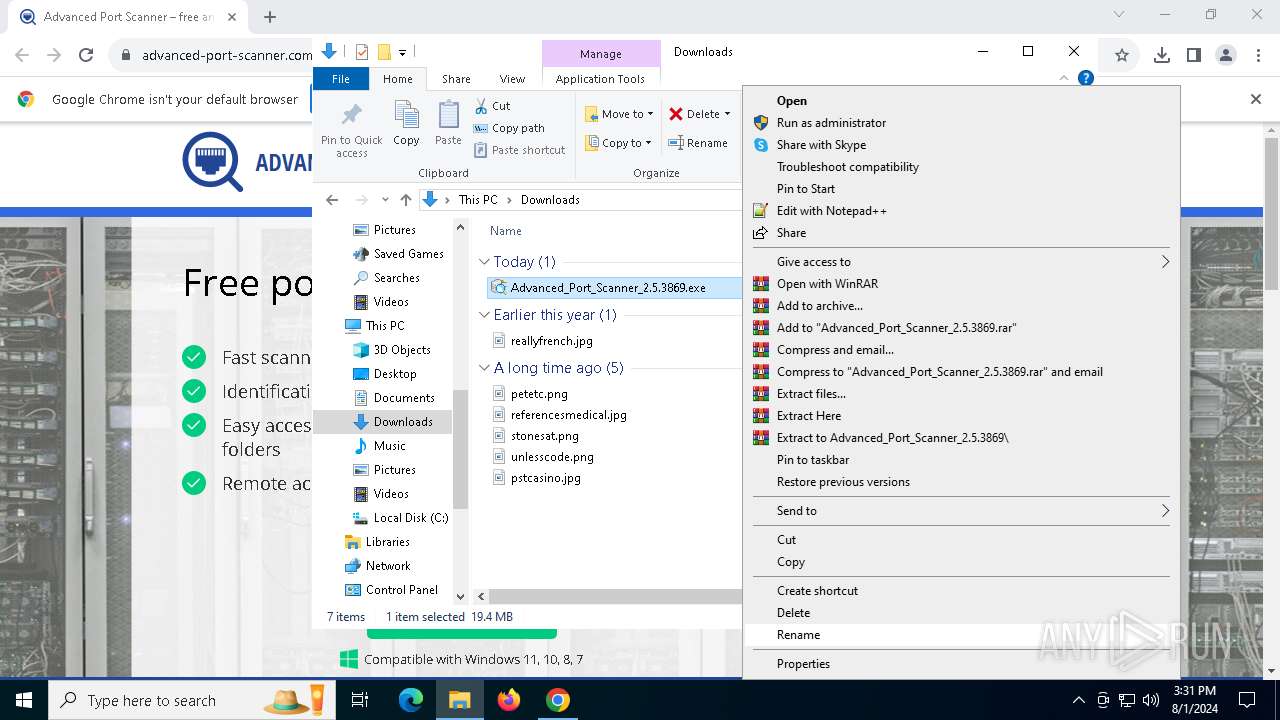1280x720 pixels.
Task: Choose Properties in context menu
Action: (961, 664)
